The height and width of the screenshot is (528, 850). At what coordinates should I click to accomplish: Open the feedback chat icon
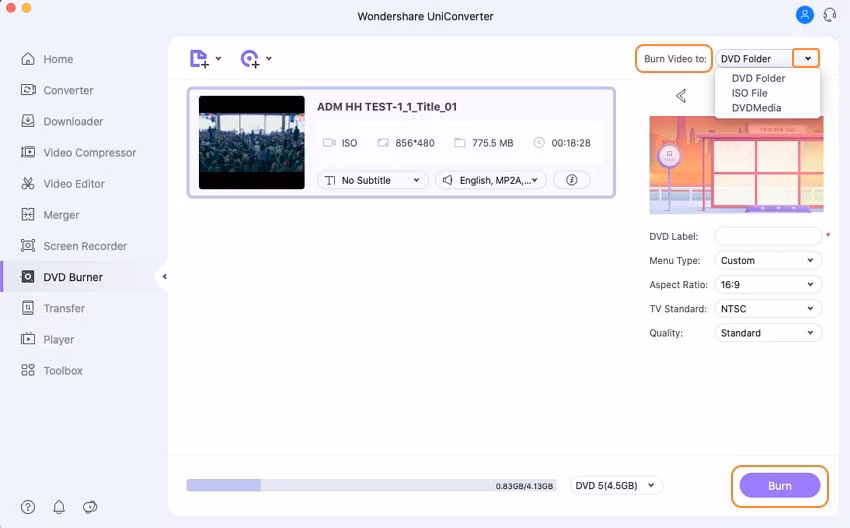(x=90, y=507)
